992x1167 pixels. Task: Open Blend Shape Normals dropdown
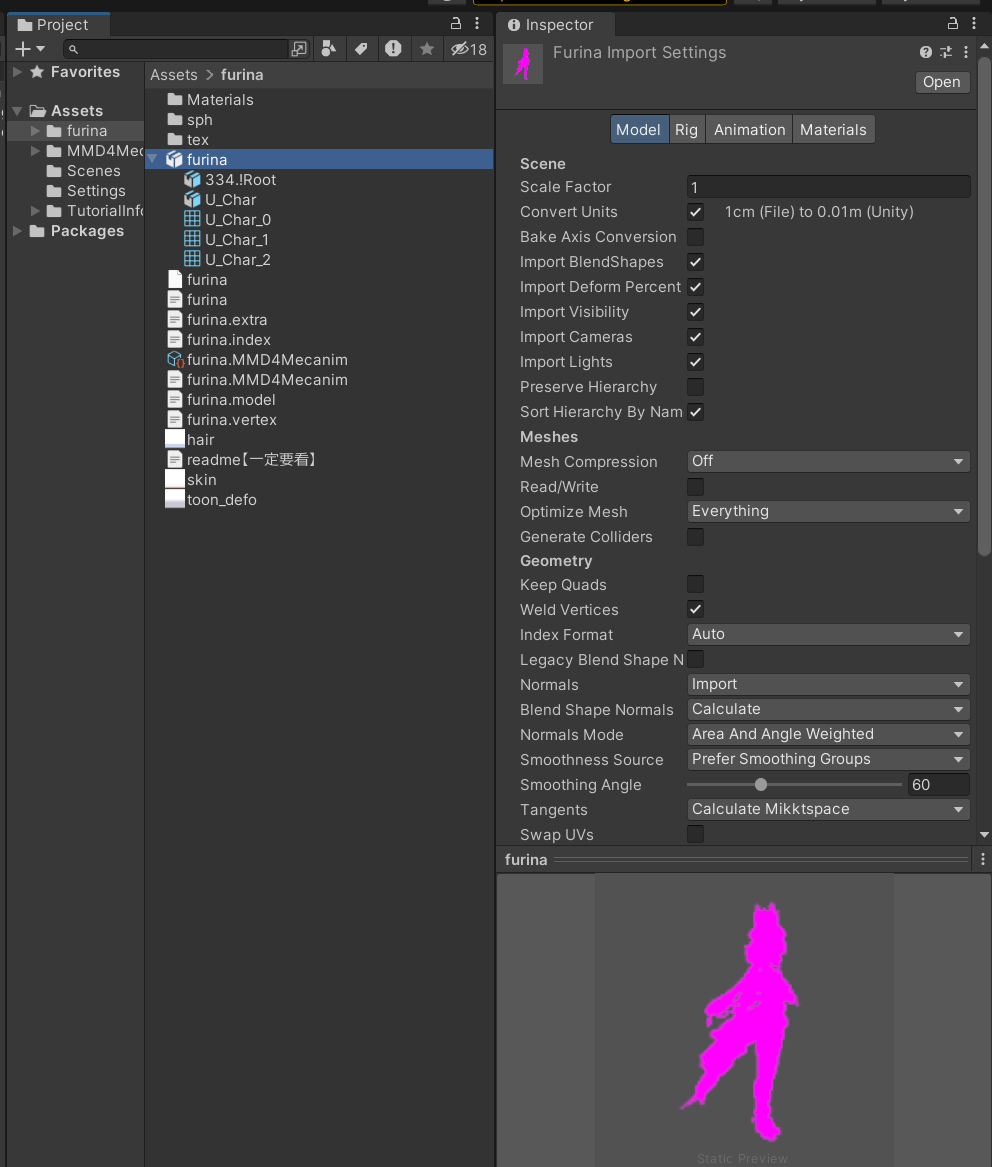click(828, 709)
